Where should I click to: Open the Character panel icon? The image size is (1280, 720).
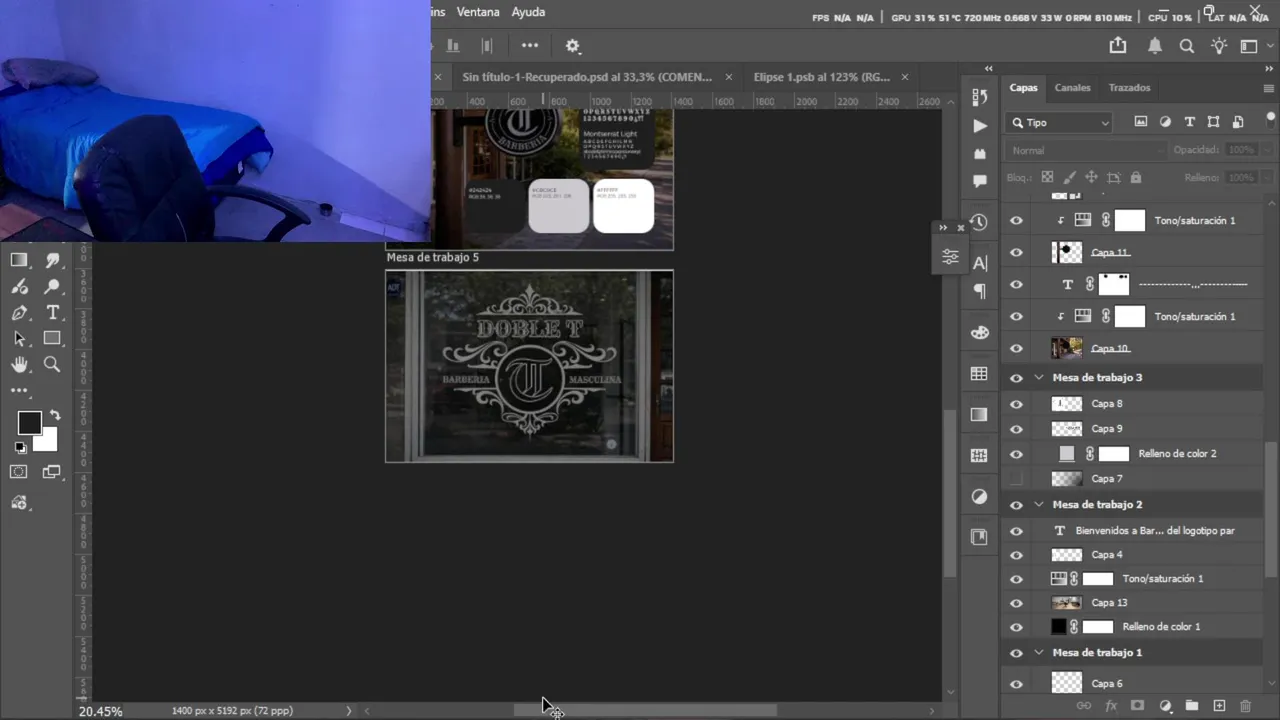[x=979, y=263]
